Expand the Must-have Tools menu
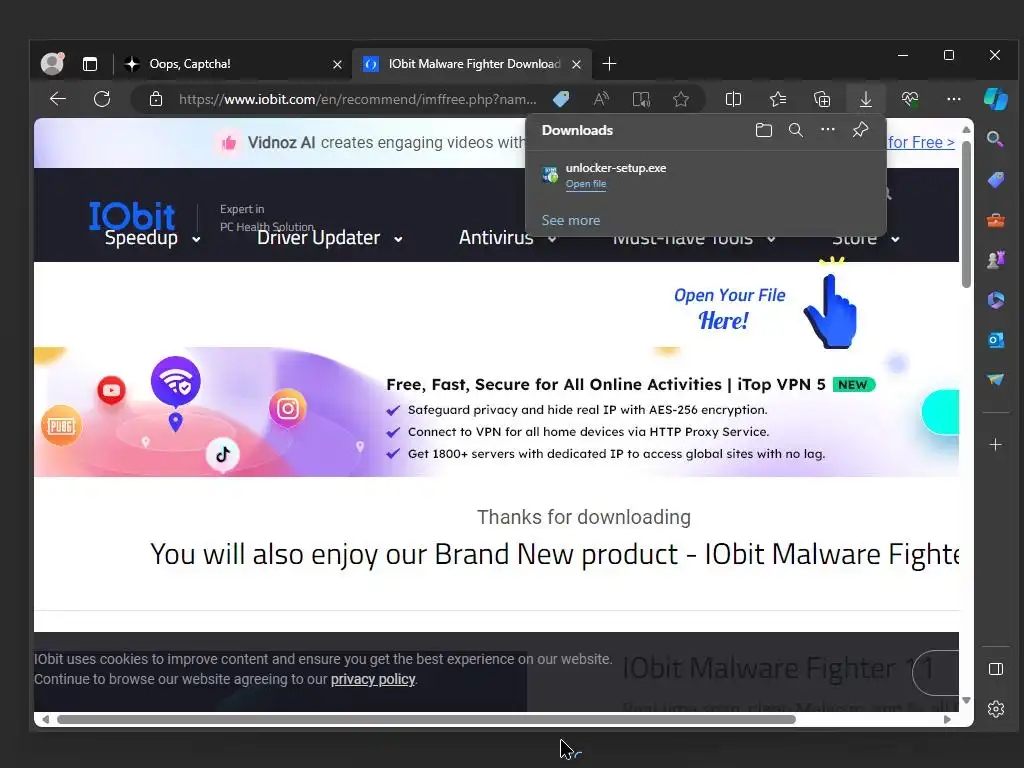Image resolution: width=1024 pixels, height=768 pixels. (694, 239)
